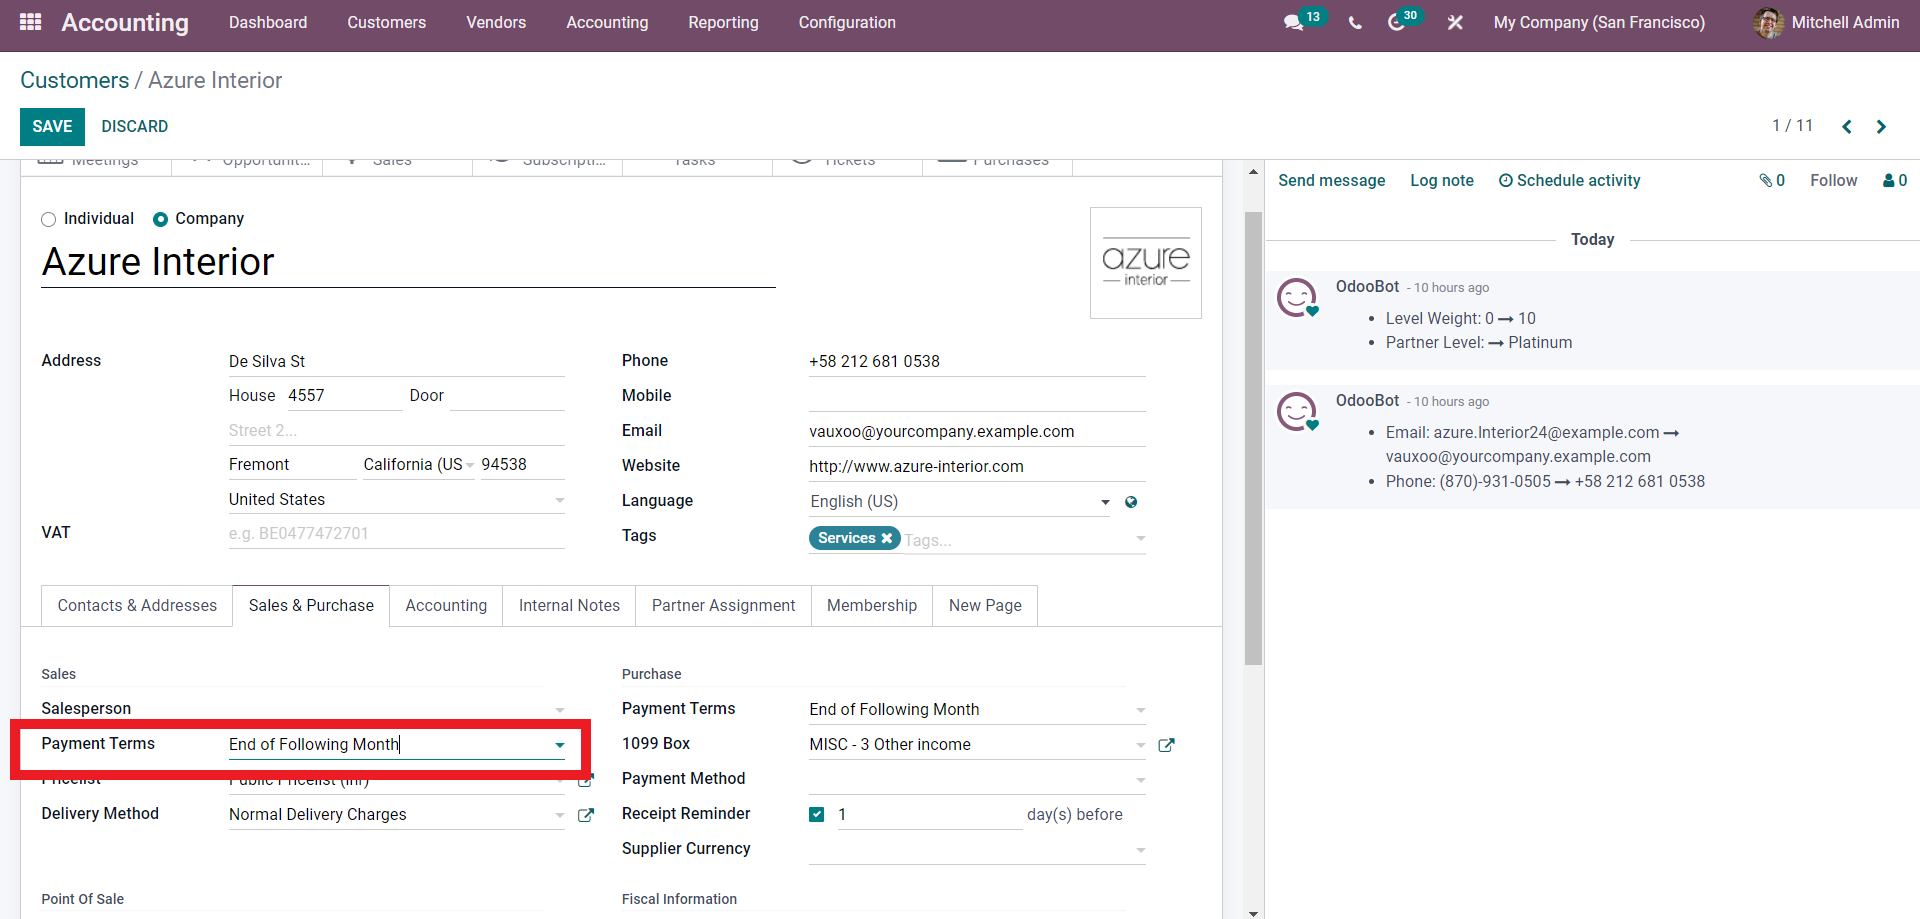This screenshot has width=1920, height=919.
Task: Open the activities clock icon
Action: click(x=1397, y=22)
